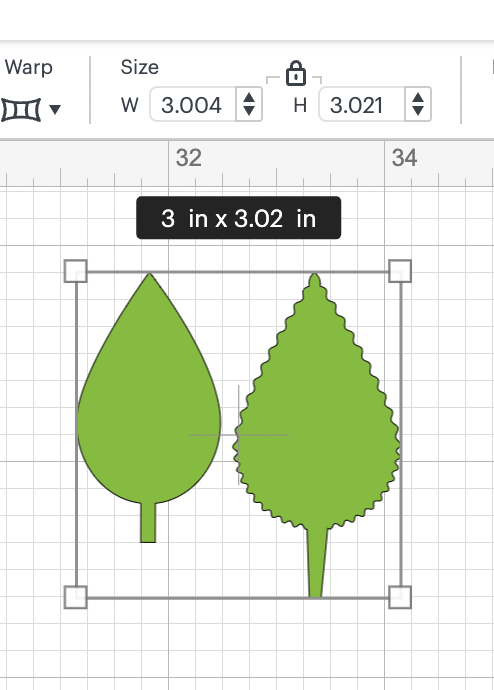The image size is (494, 690).
Task: Click the Warp label
Action: point(29,68)
